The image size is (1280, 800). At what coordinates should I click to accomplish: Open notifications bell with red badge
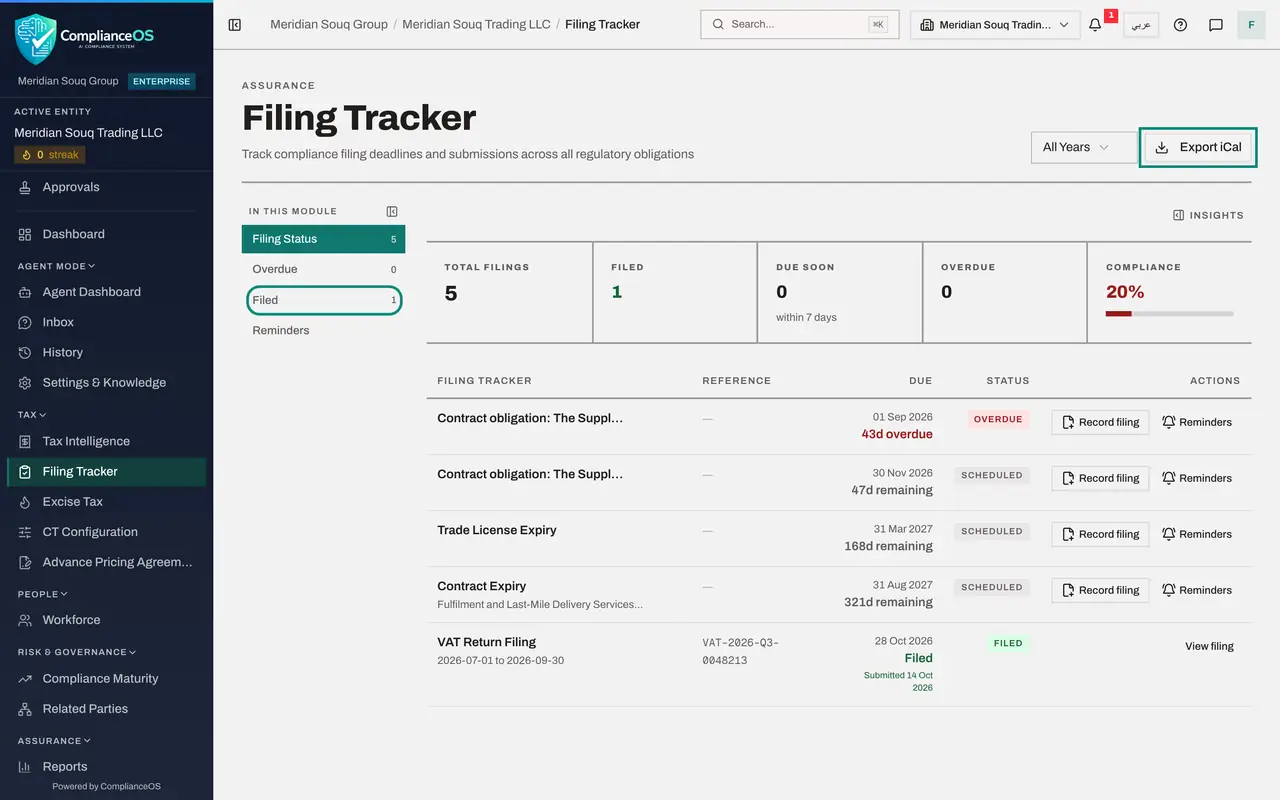[1096, 25]
